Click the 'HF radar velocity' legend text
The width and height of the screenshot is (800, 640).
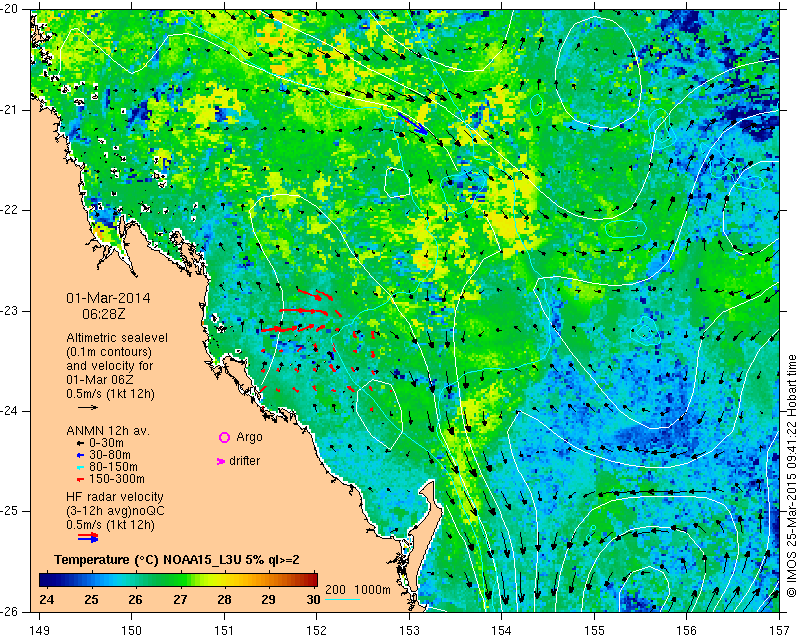tap(115, 497)
